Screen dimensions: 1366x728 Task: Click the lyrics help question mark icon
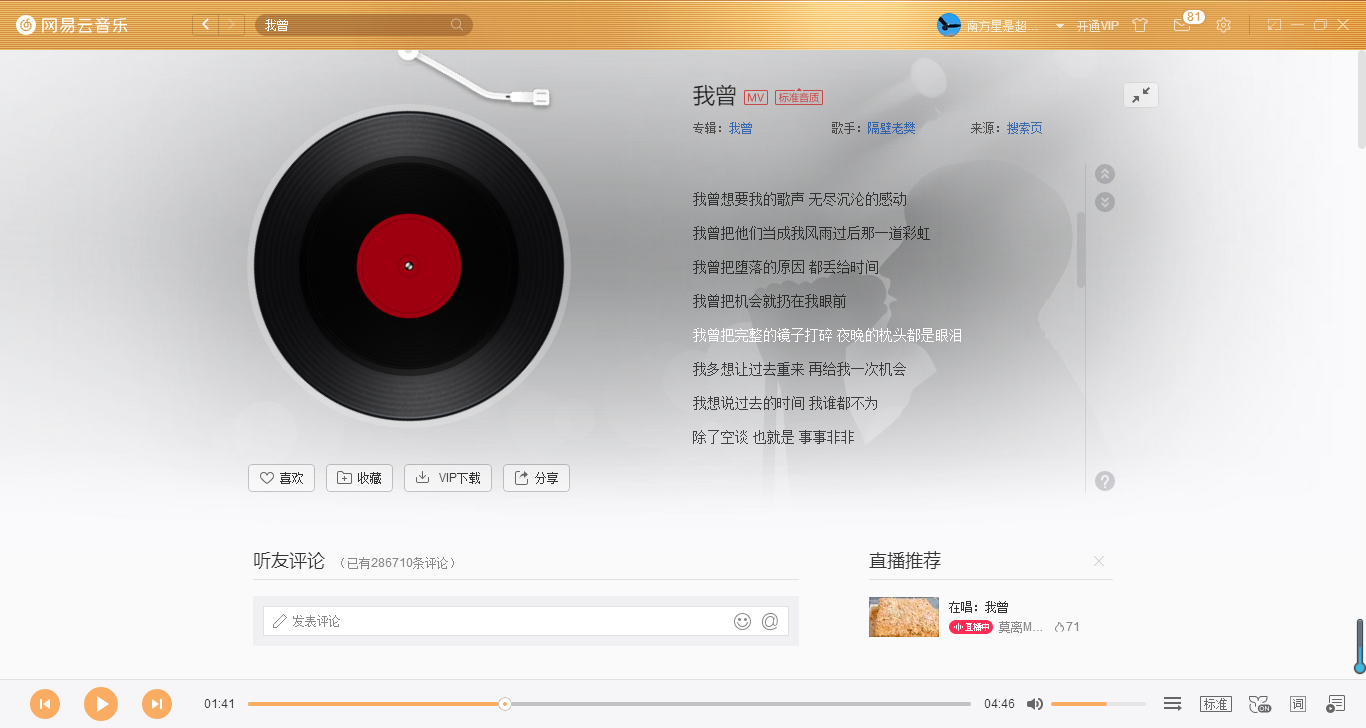pyautogui.click(x=1105, y=481)
